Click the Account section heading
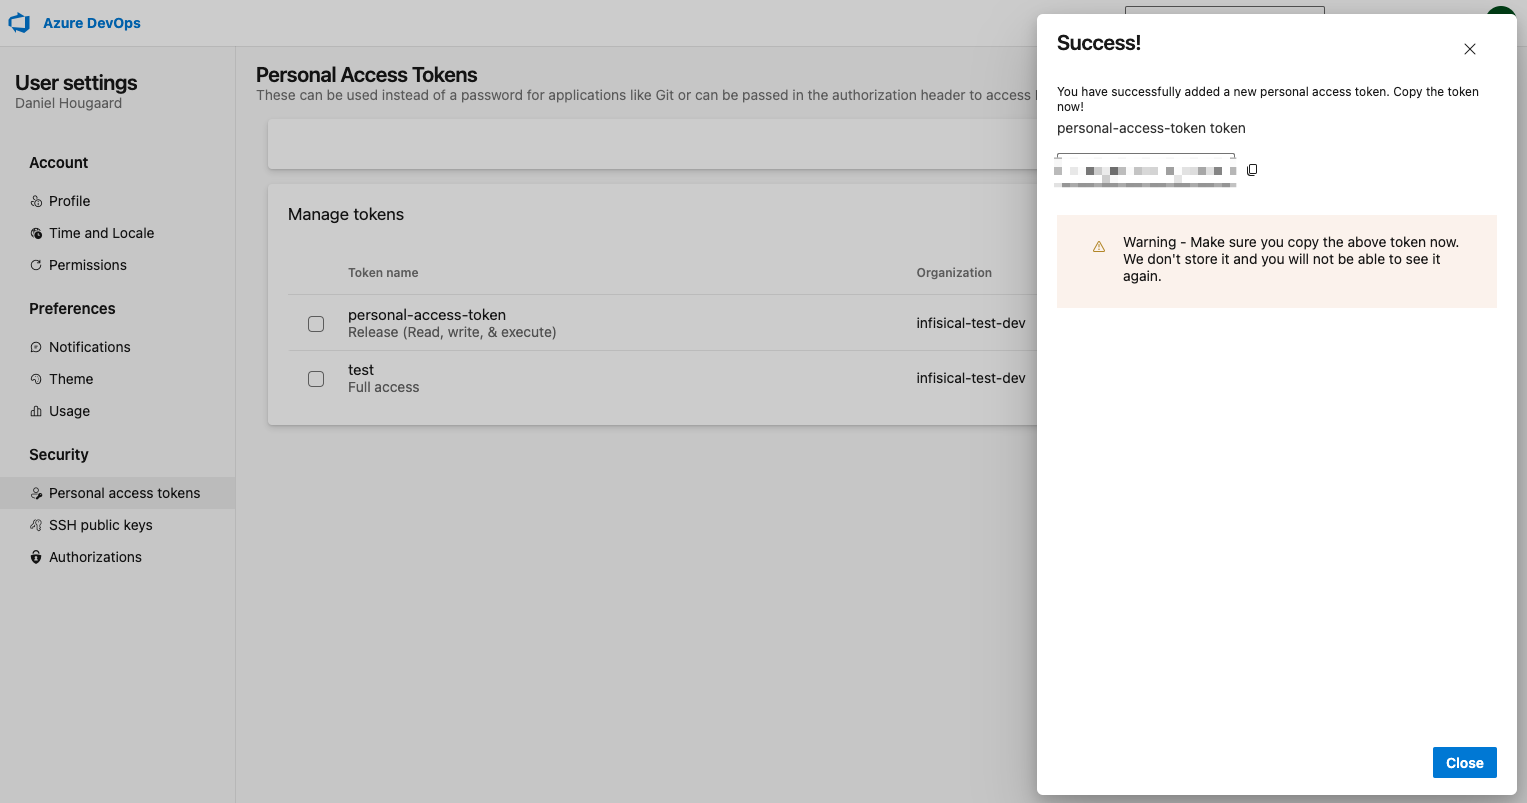Image resolution: width=1527 pixels, height=803 pixels. tap(58, 163)
